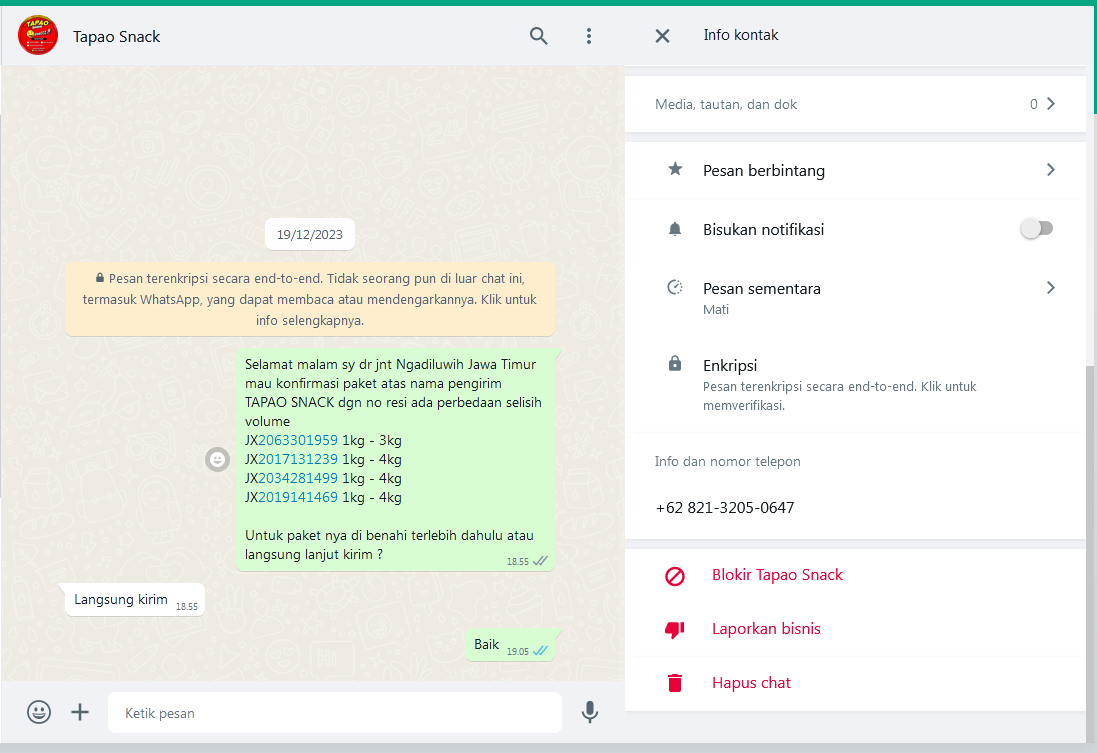Viewport: 1097px width, 753px height.
Task: Click the Langsung kirim message bubble
Action: (134, 600)
